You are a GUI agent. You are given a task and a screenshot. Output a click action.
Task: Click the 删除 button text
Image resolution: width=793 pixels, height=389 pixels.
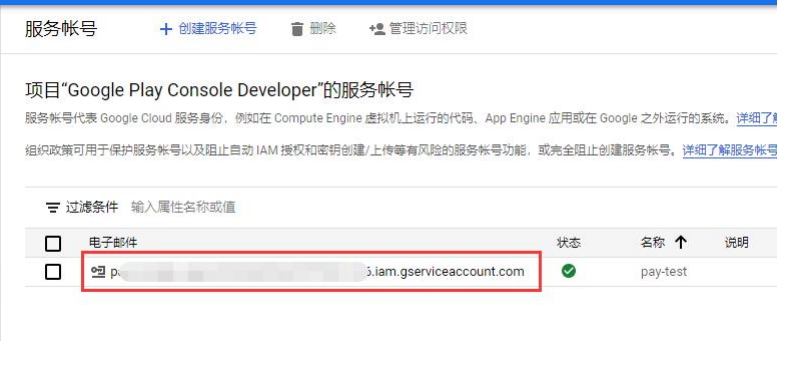[x=323, y=28]
